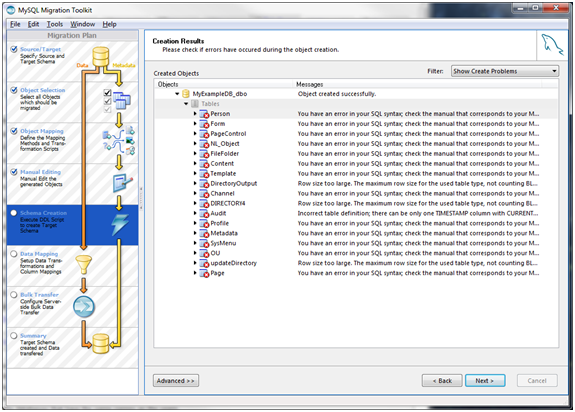Click the MySQL dolphin logo

pyautogui.click(x=552, y=45)
